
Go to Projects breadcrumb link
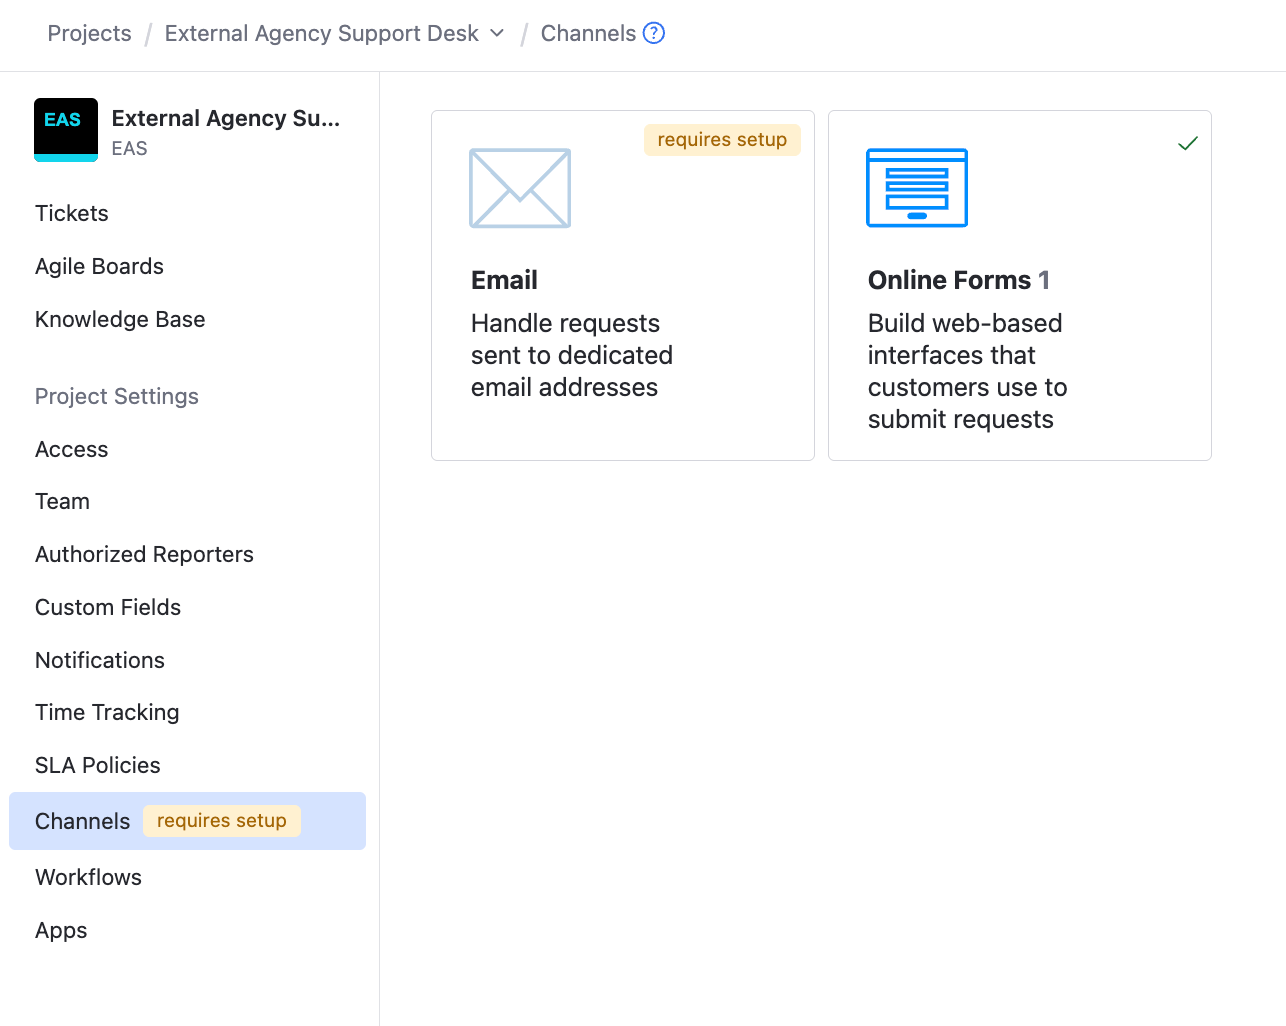[x=89, y=33]
